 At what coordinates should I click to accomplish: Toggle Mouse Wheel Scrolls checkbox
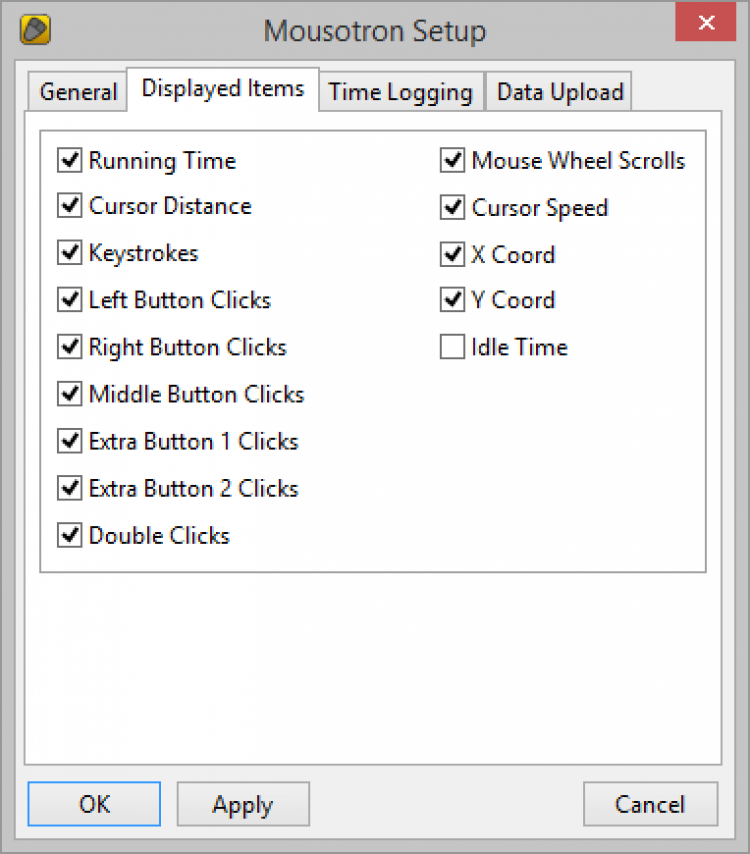(x=453, y=161)
